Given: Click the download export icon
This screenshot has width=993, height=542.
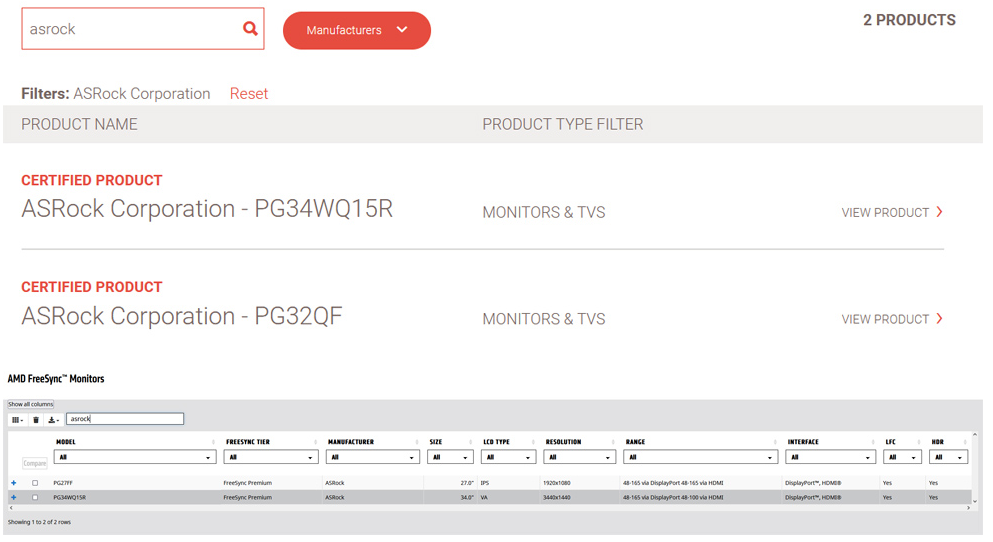Looking at the screenshot, I should click(53, 420).
